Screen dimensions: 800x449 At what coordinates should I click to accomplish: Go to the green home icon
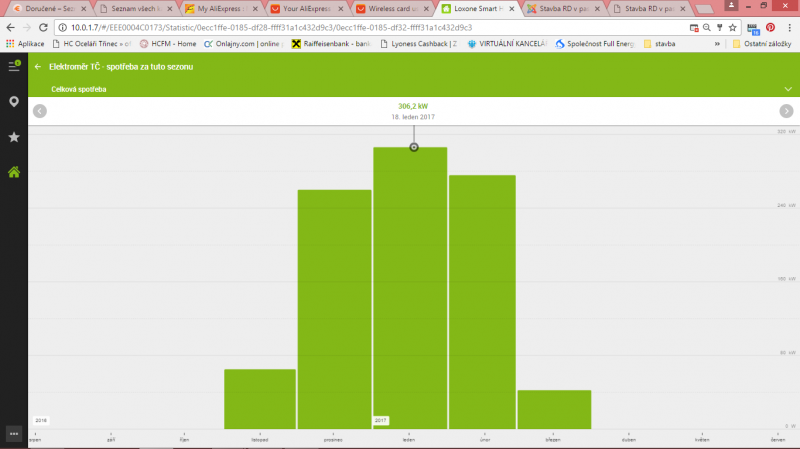(14, 172)
